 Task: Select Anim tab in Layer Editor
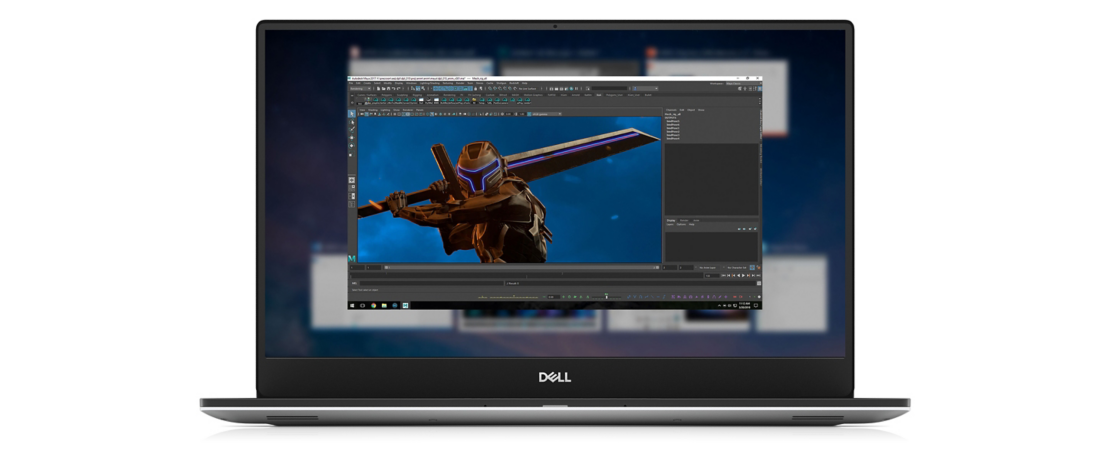[x=697, y=220]
